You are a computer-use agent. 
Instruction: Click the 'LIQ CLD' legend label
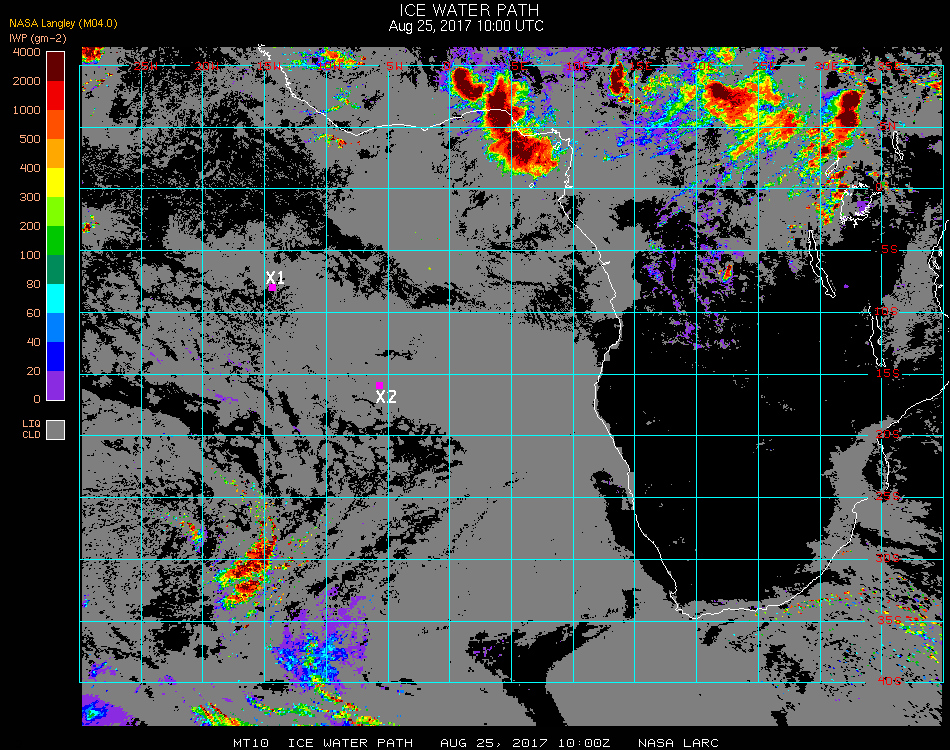coord(32,430)
